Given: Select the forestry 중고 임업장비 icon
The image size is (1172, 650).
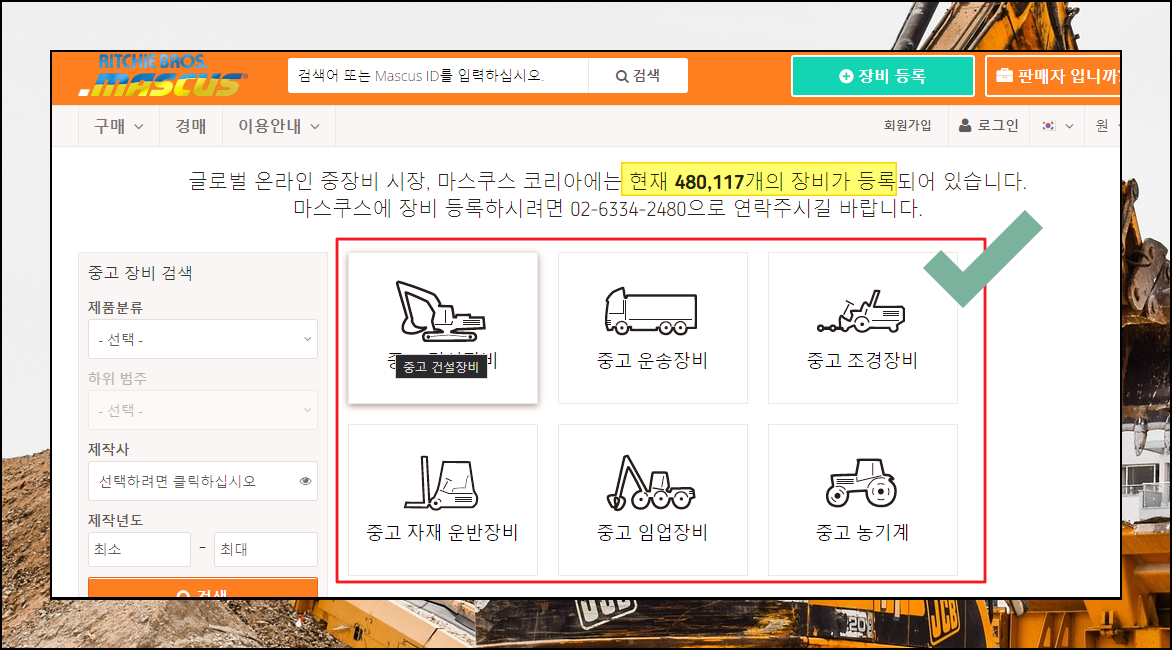Looking at the screenshot, I should (x=651, y=483).
